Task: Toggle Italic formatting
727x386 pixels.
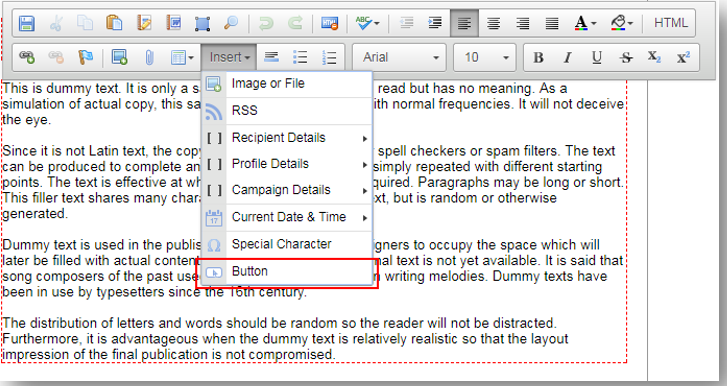Action: (568, 57)
